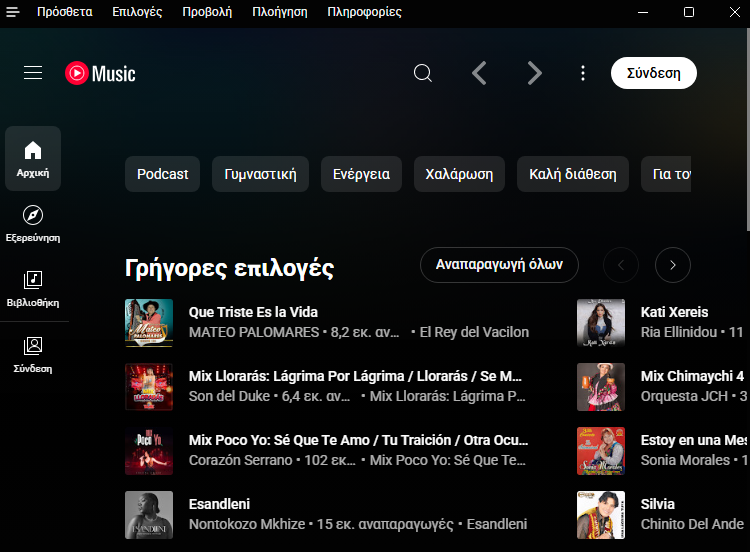The image size is (750, 552).
Task: Click the YouTube Music logo
Action: tap(100, 74)
